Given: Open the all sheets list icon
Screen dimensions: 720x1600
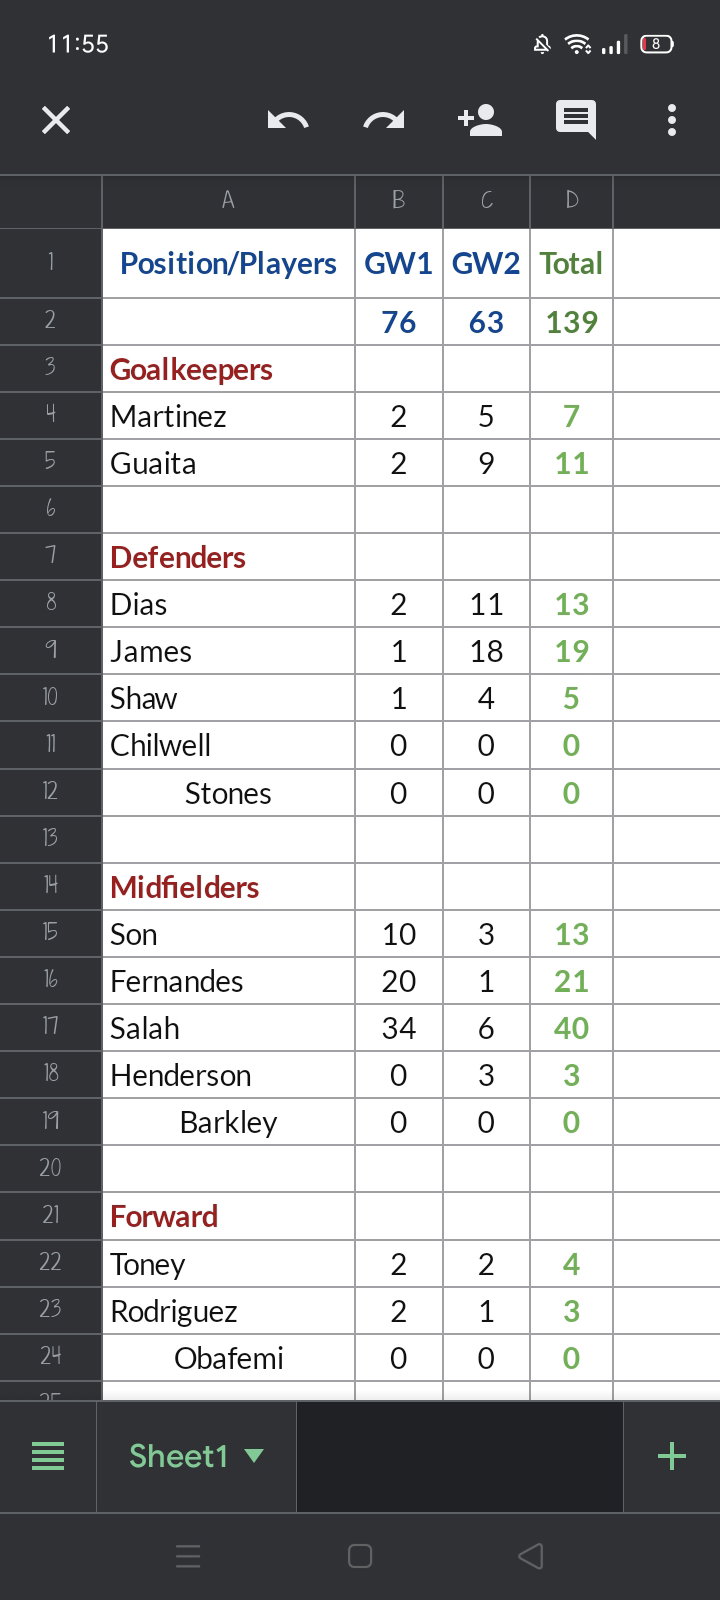Looking at the screenshot, I should click(48, 1456).
